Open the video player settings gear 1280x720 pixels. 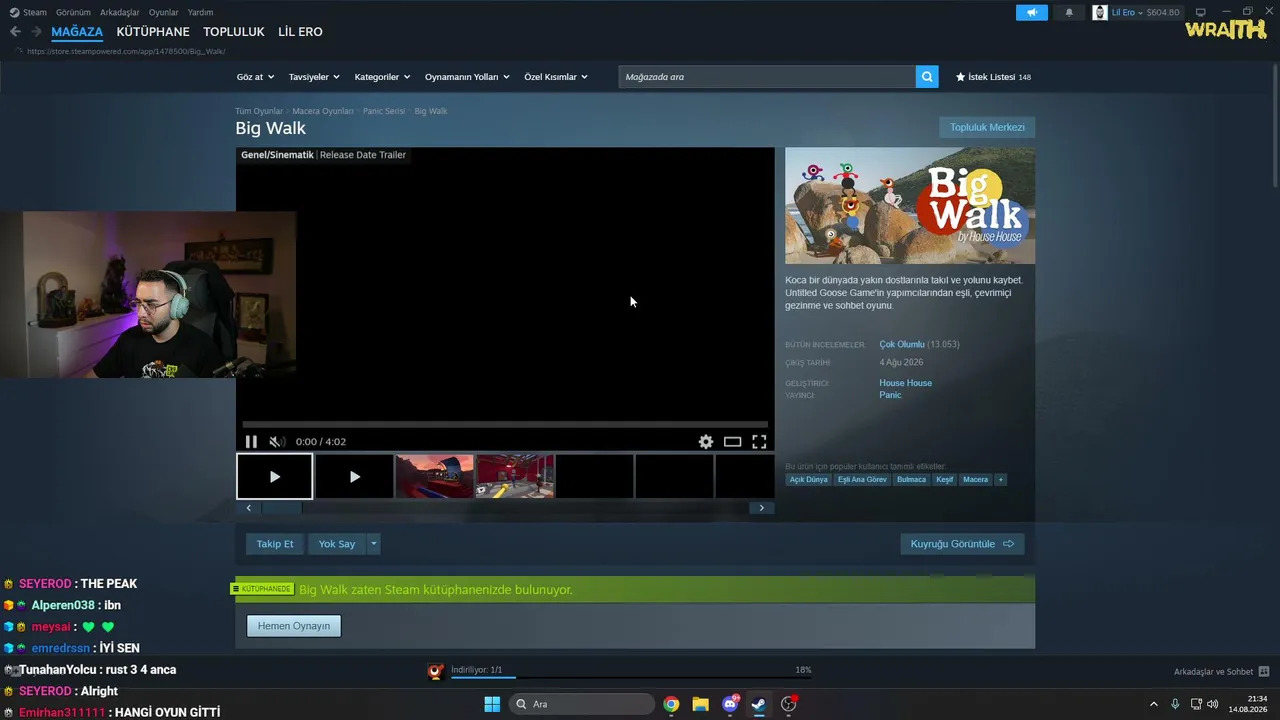click(x=706, y=442)
